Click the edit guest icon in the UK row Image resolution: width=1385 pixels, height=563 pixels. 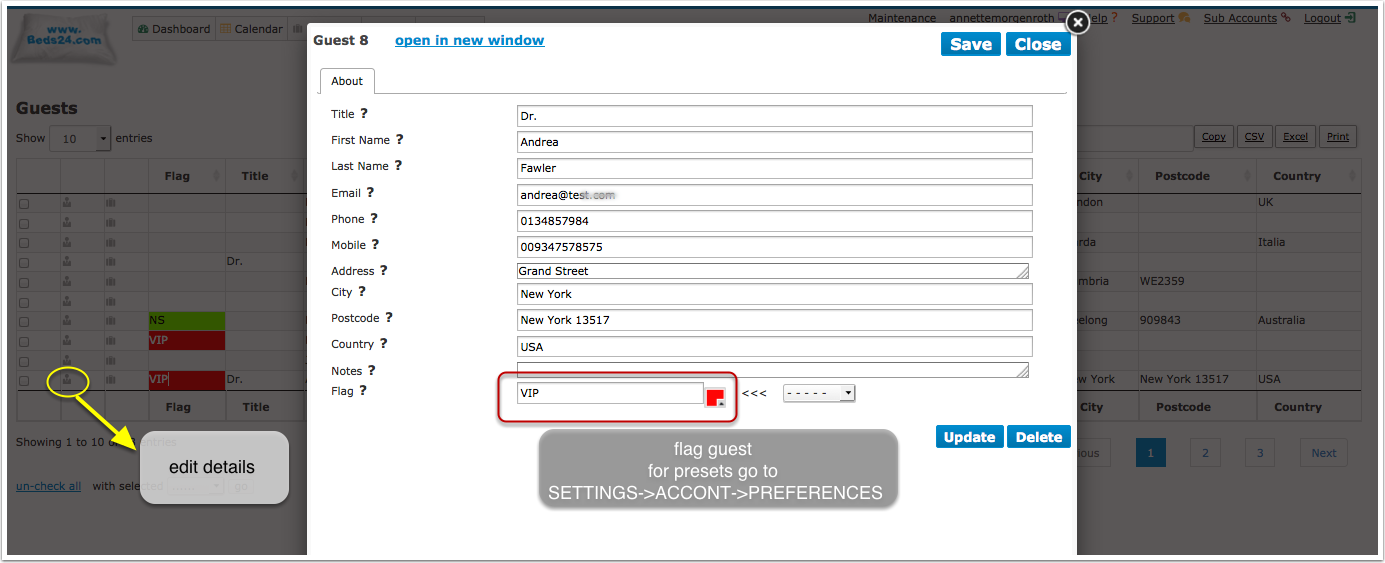(66, 203)
